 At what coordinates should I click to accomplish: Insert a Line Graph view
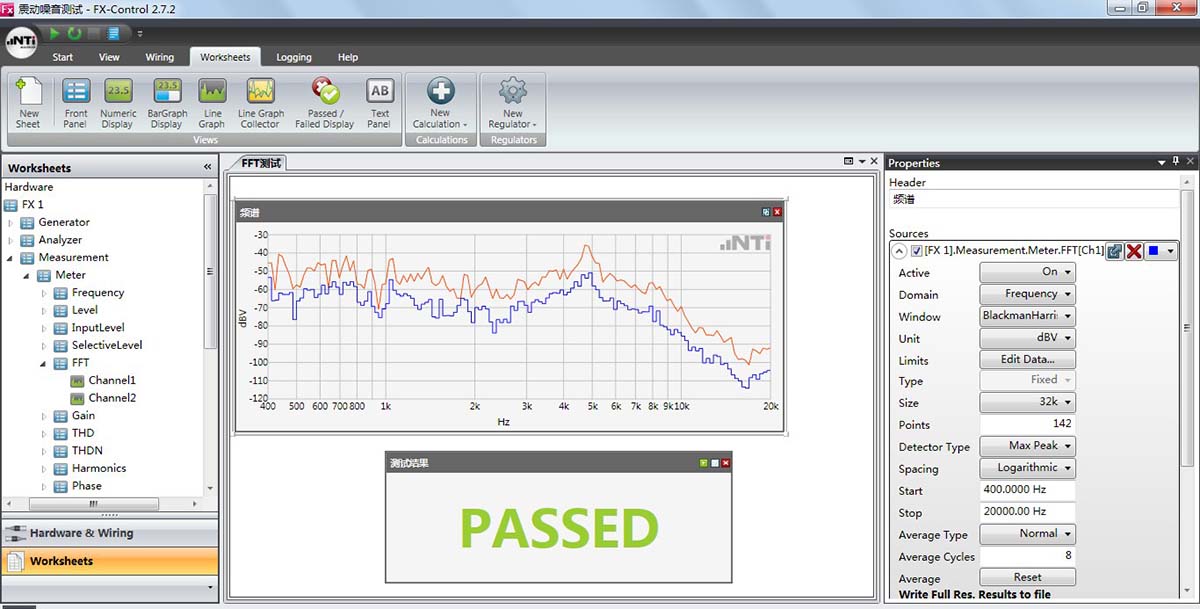tap(211, 103)
